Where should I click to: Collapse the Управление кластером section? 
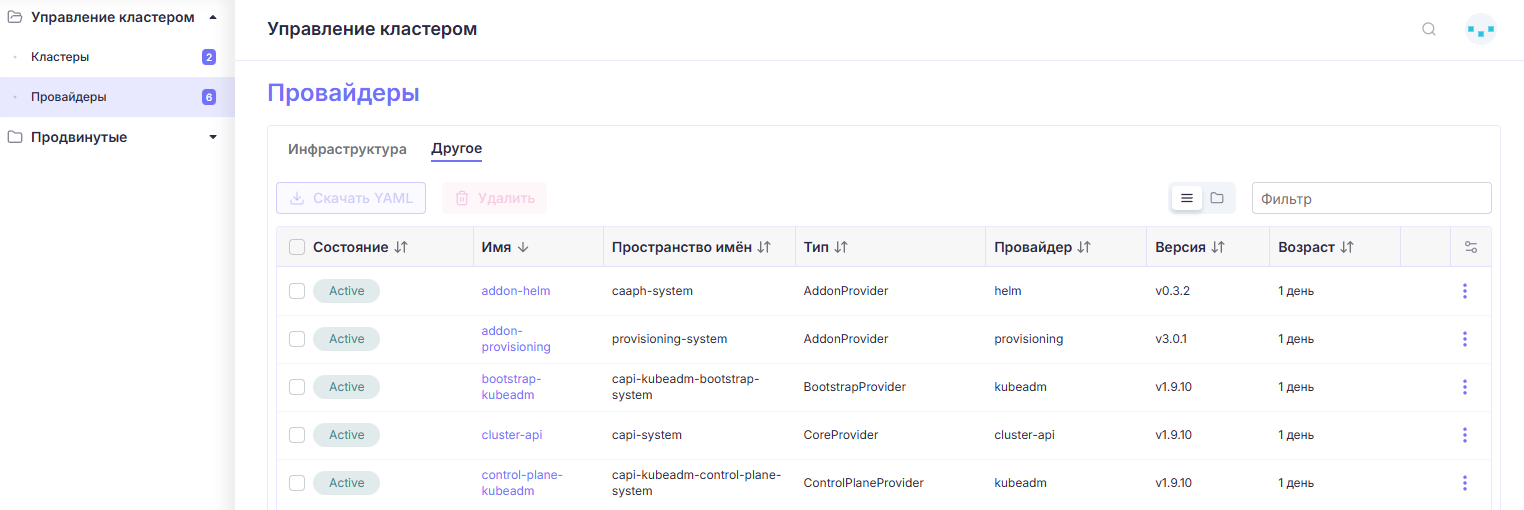point(212,17)
